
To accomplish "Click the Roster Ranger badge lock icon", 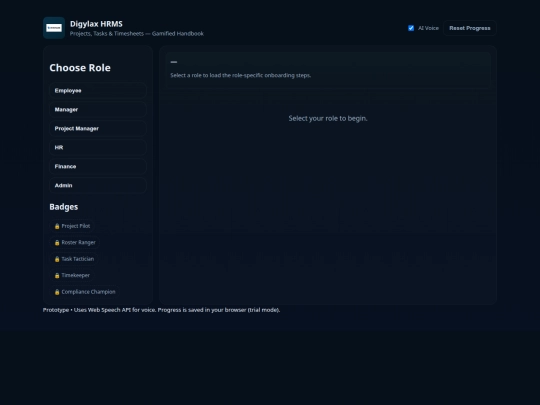I will tap(57, 243).
